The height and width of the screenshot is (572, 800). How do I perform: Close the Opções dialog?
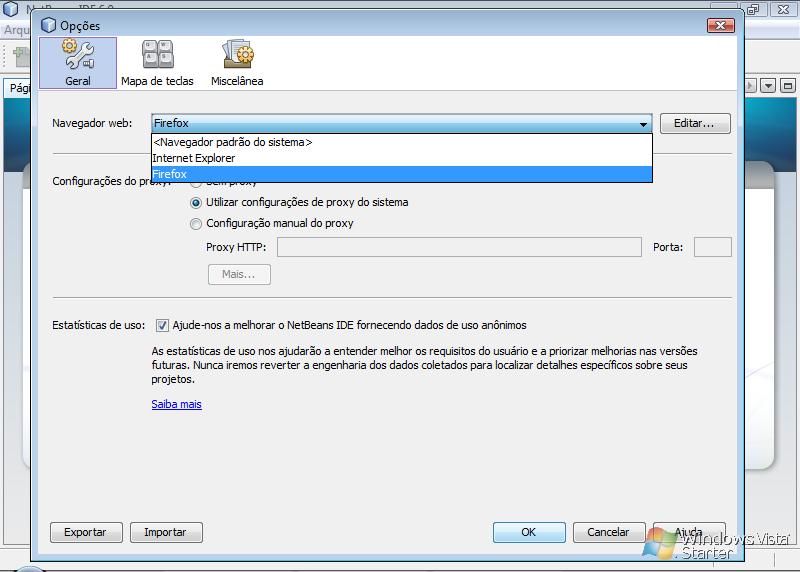(x=720, y=26)
